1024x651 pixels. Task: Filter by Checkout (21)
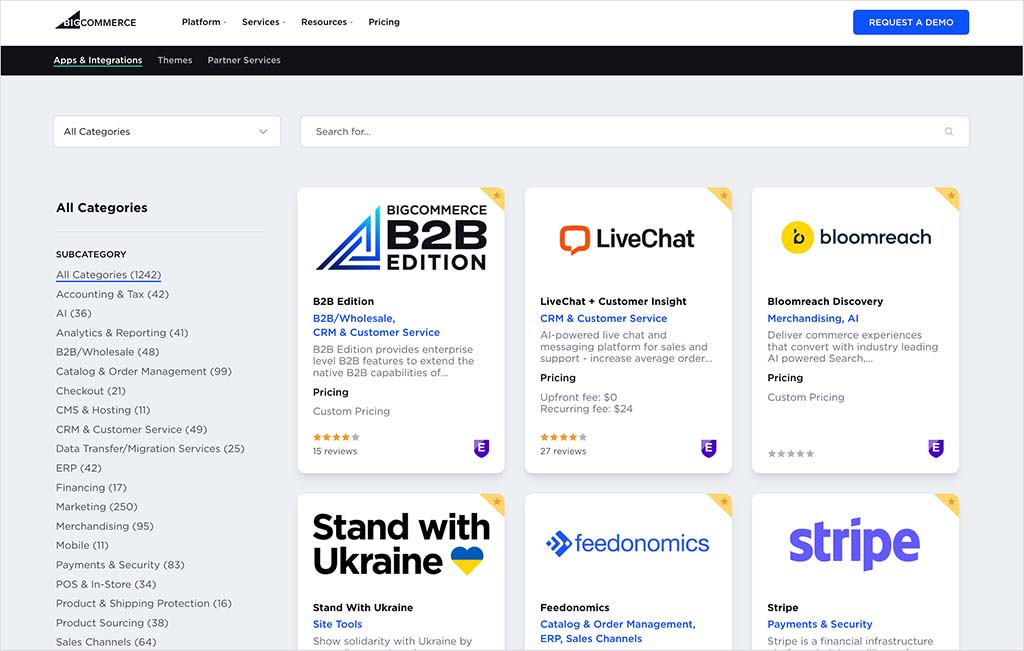coord(91,390)
